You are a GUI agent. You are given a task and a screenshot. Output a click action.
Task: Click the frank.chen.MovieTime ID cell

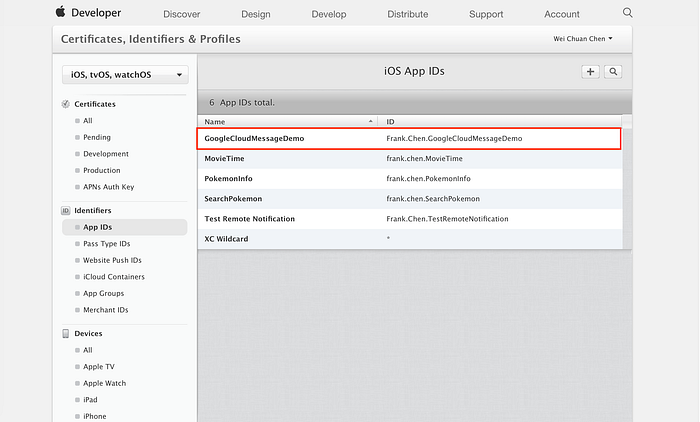[425, 159]
